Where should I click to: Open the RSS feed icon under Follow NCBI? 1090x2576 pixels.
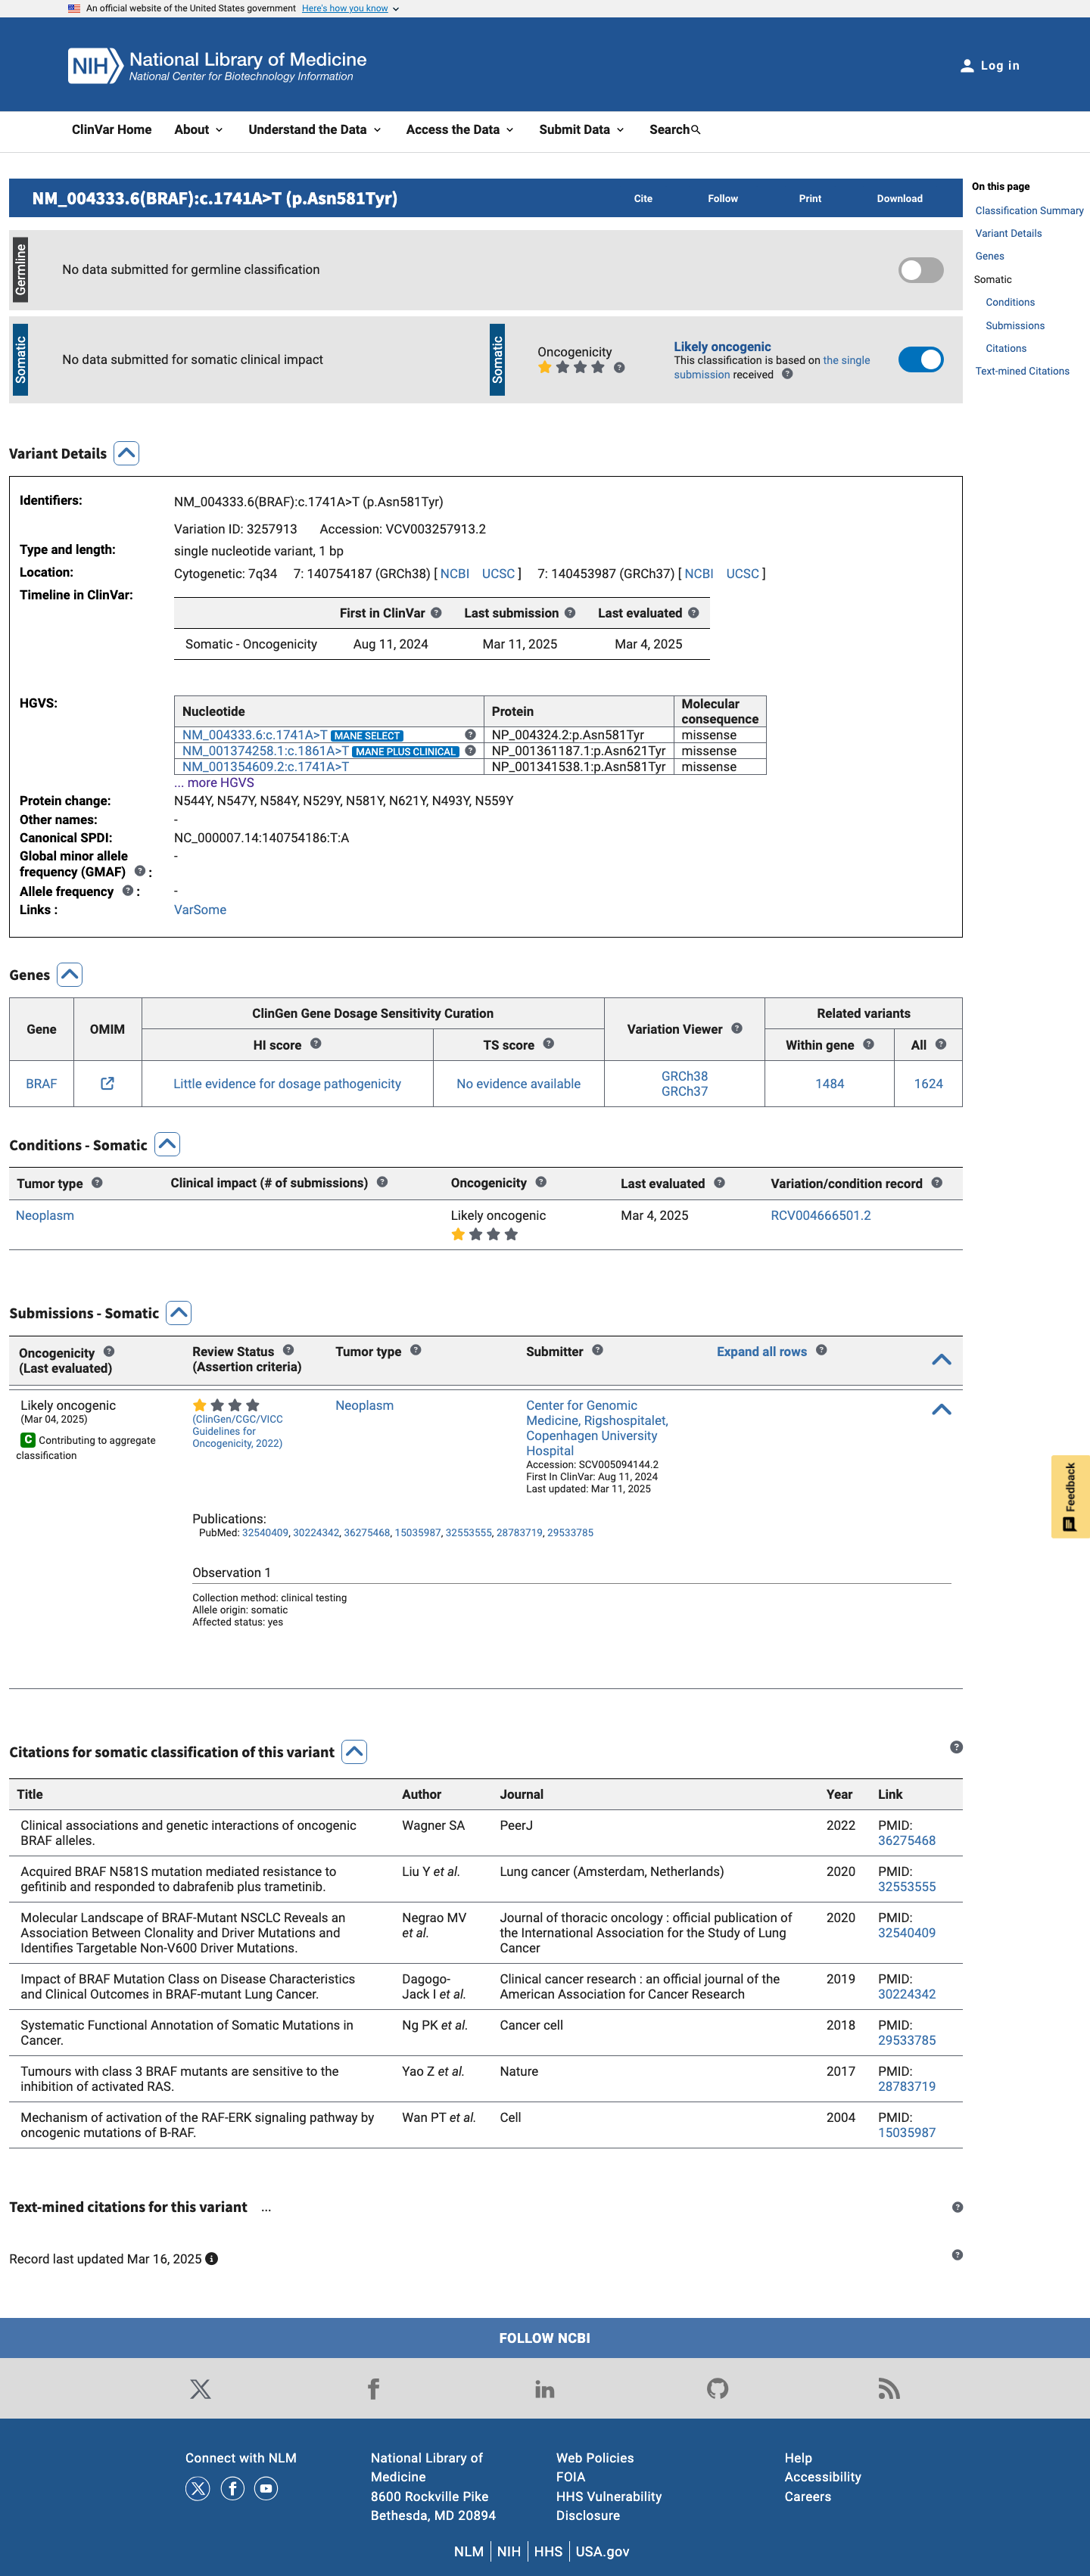(x=889, y=2388)
